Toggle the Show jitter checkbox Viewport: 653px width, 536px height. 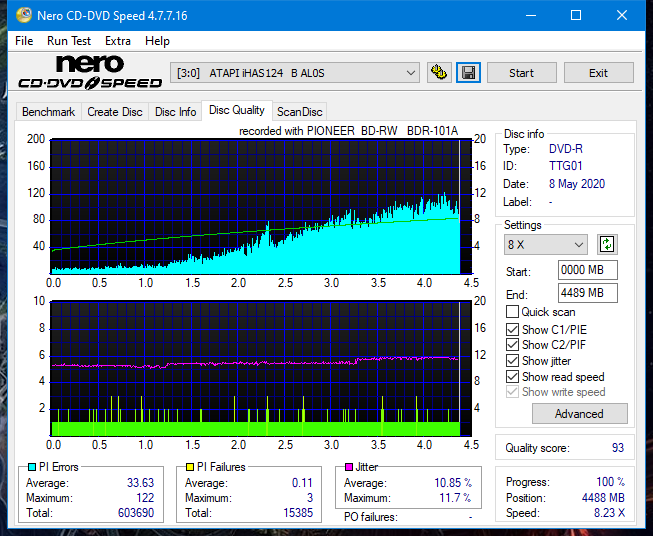click(512, 361)
